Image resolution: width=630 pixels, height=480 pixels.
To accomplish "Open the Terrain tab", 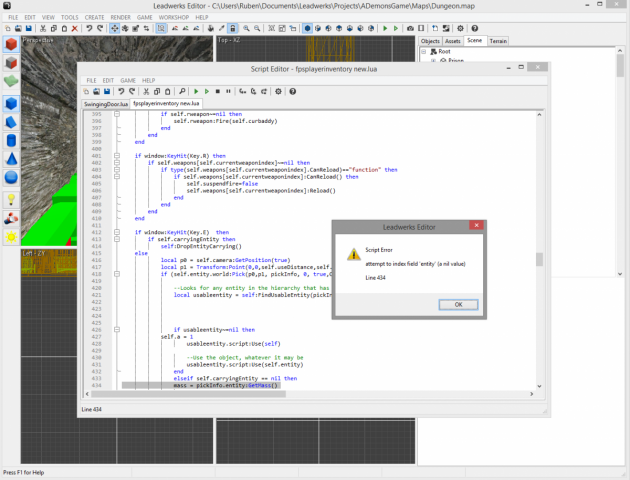I will coord(498,41).
